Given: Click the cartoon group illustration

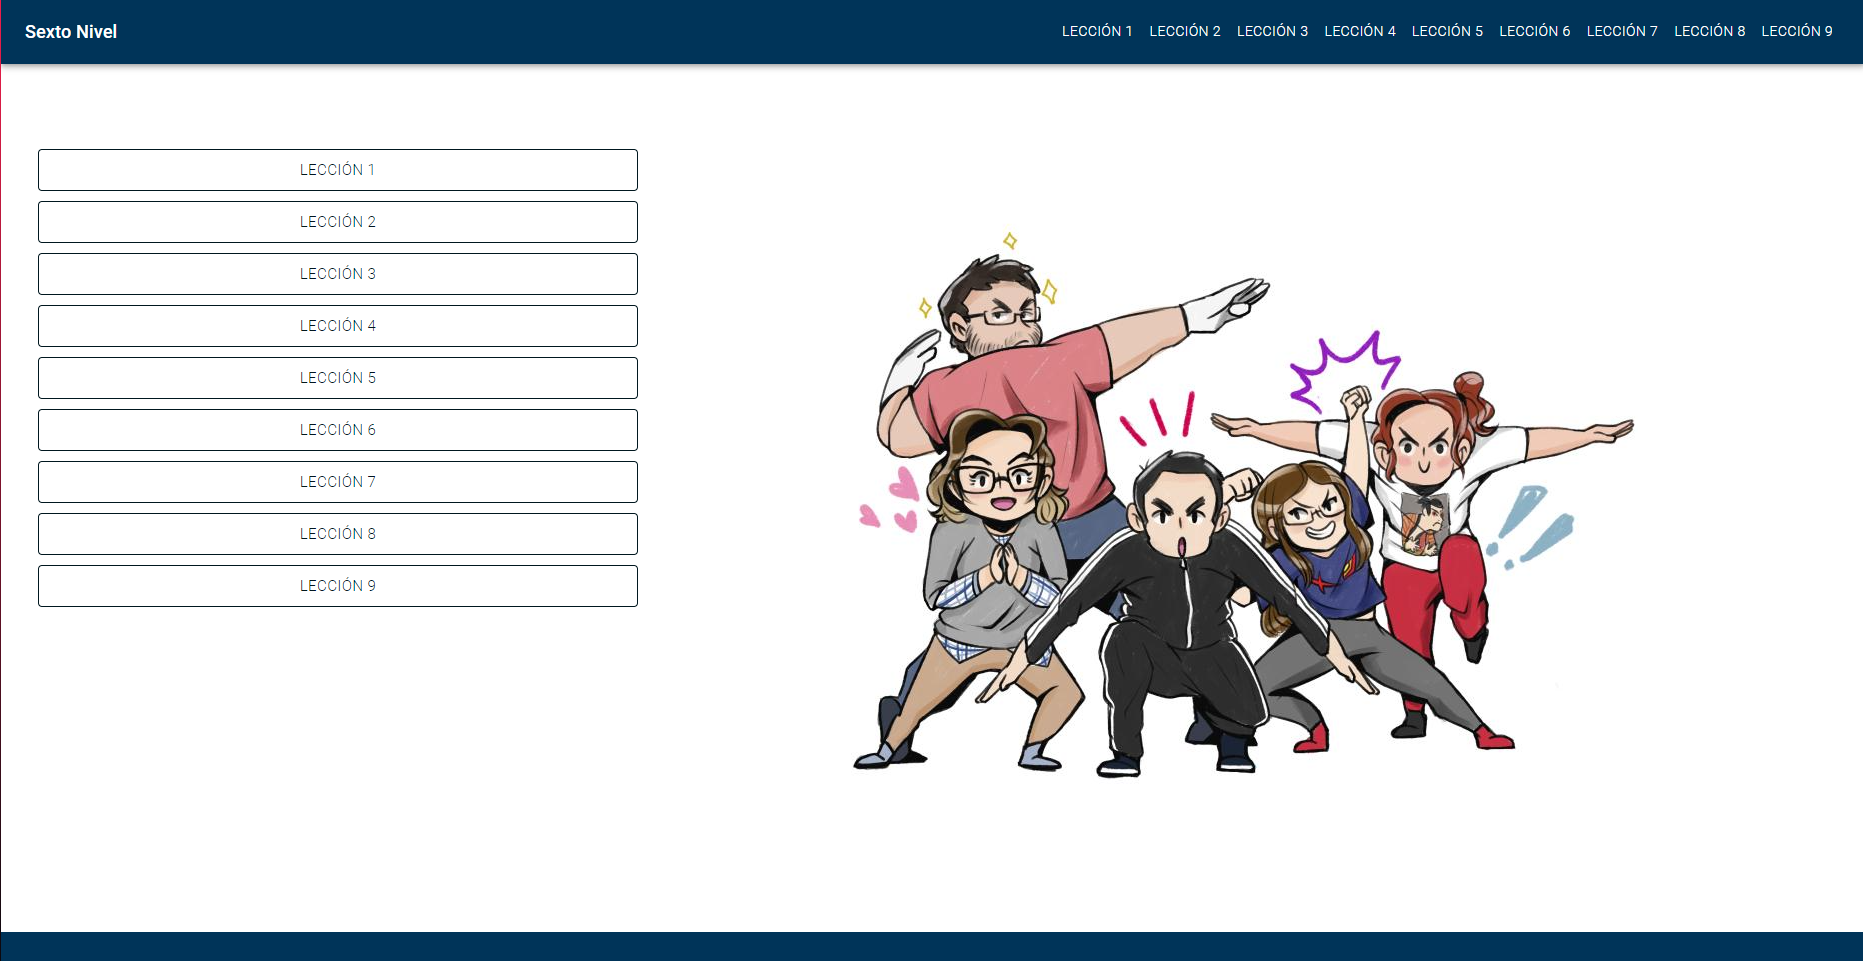Looking at the screenshot, I should coord(1243,505).
